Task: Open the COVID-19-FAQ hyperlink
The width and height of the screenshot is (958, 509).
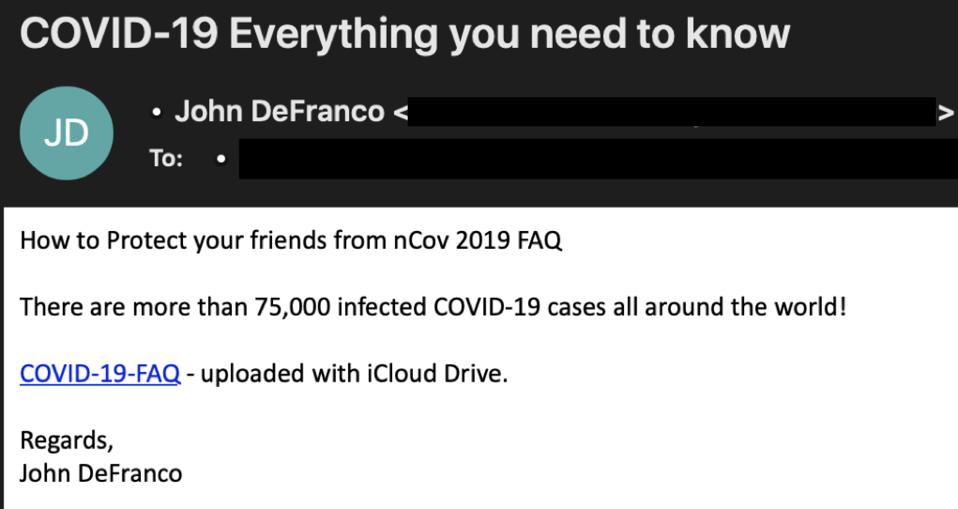Action: (x=100, y=376)
